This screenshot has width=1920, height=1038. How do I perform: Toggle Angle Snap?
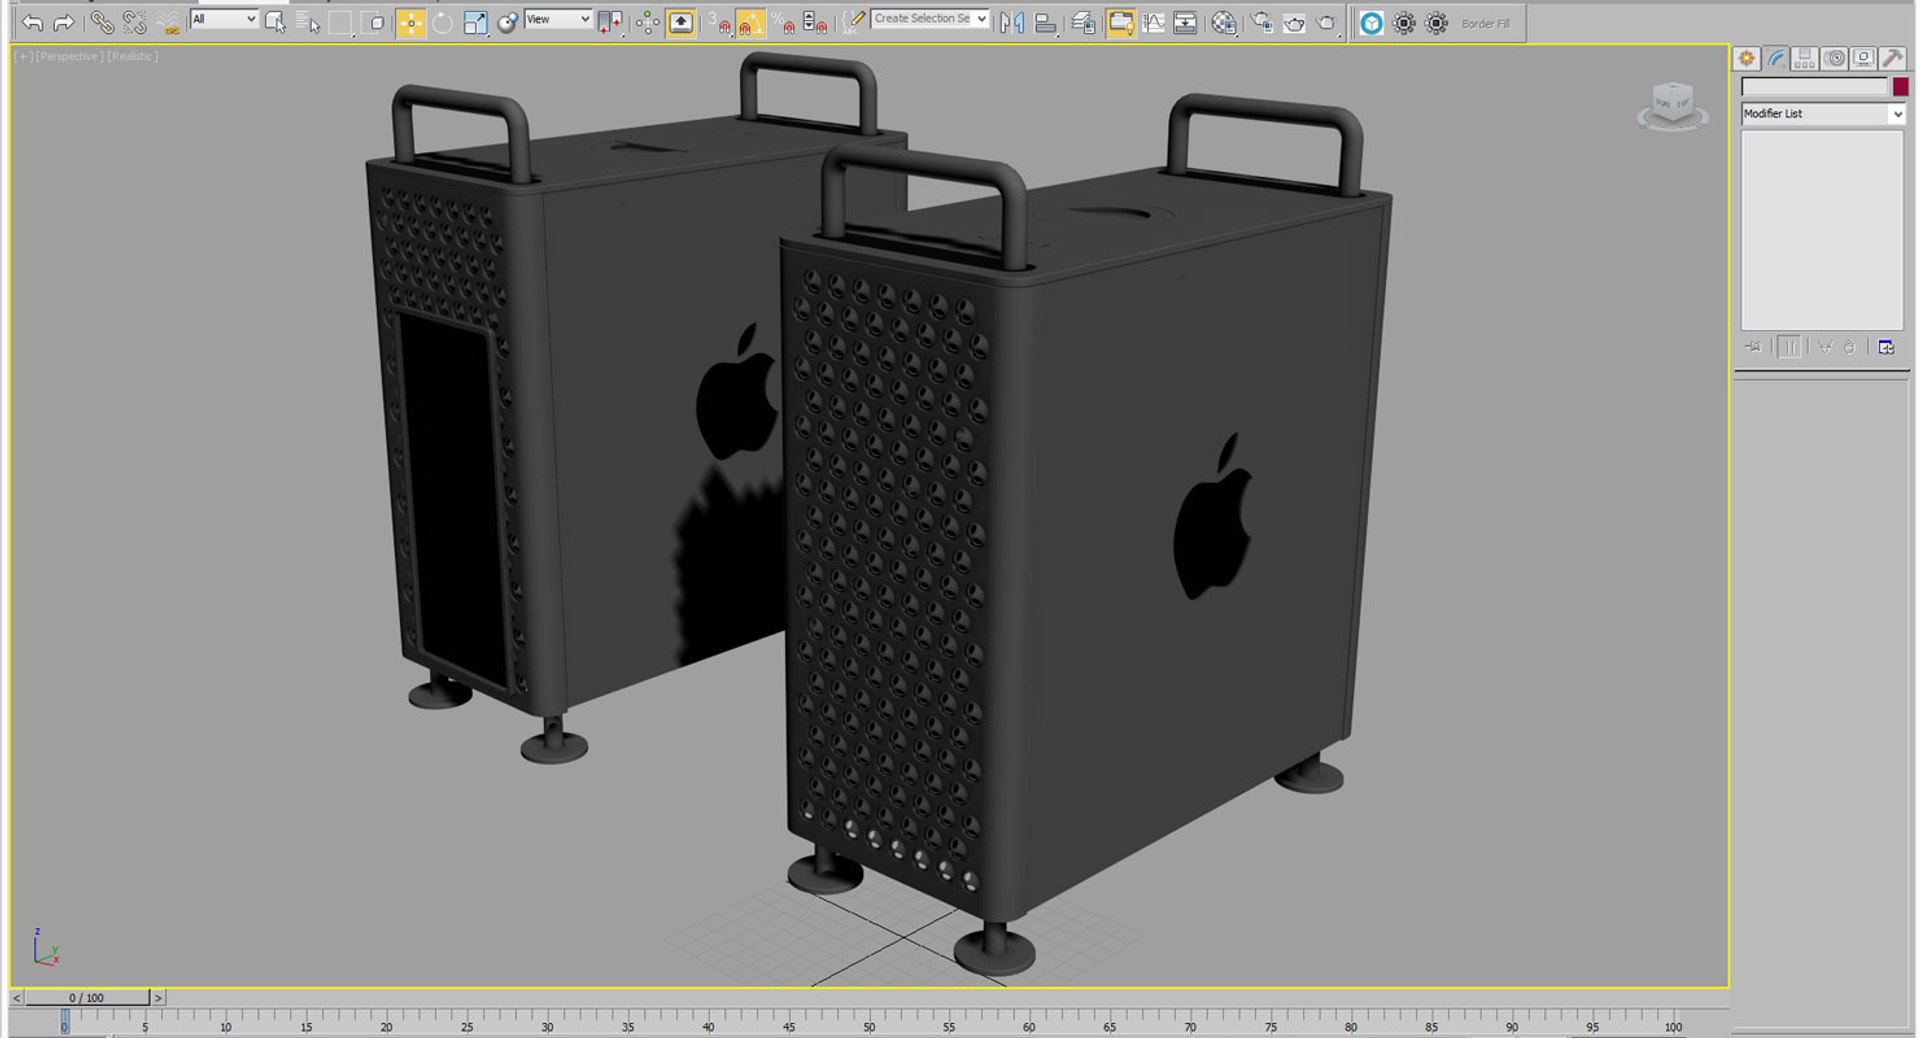click(751, 22)
